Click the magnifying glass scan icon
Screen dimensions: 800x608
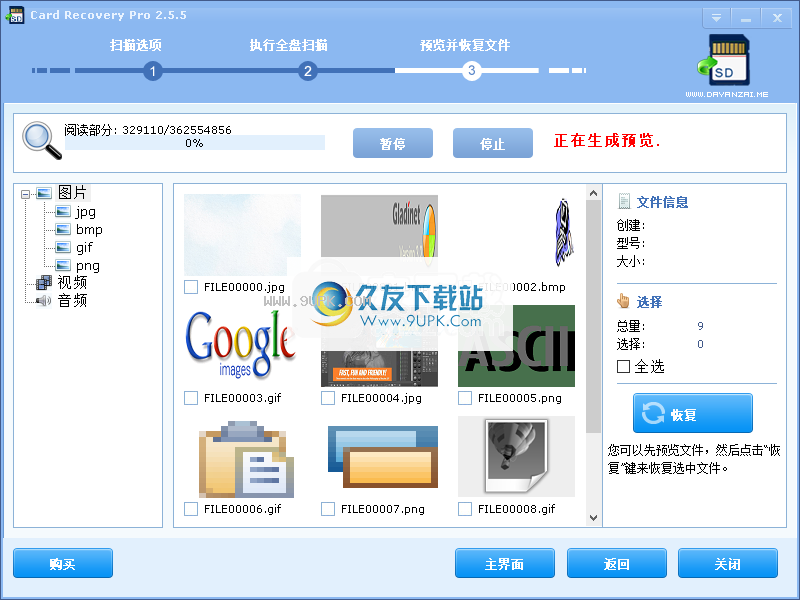[42, 140]
